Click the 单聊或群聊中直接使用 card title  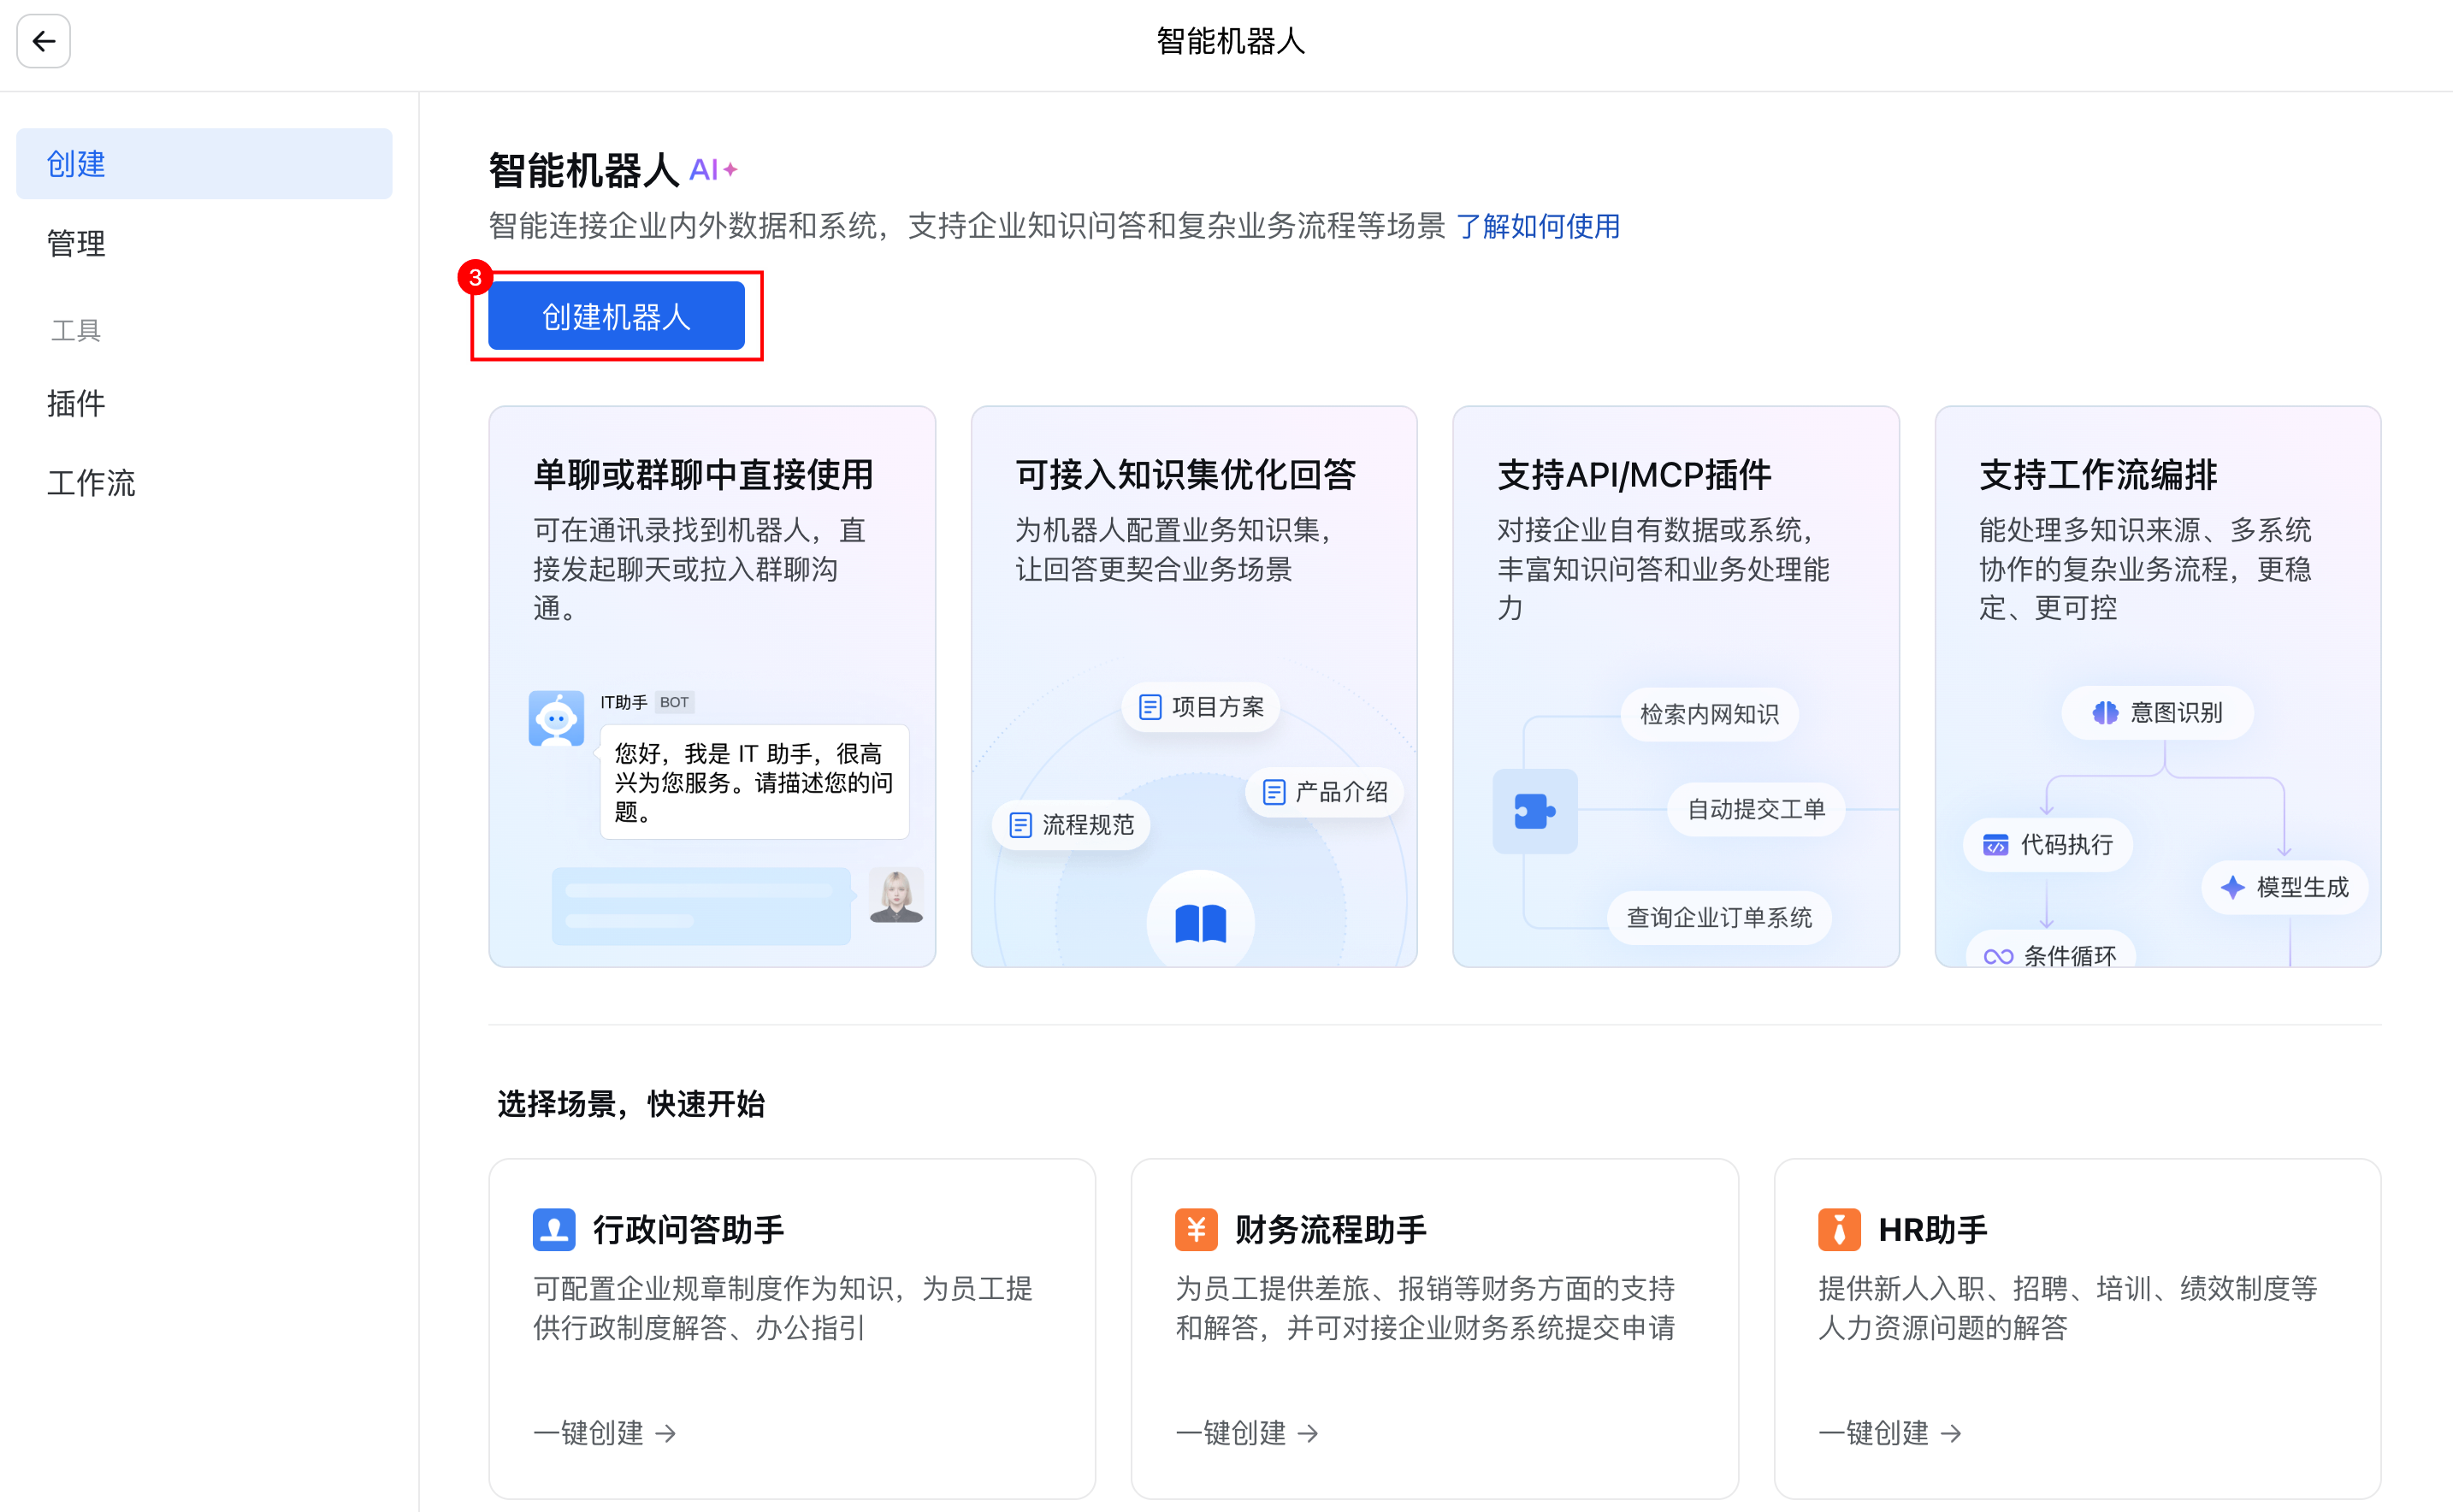point(703,475)
